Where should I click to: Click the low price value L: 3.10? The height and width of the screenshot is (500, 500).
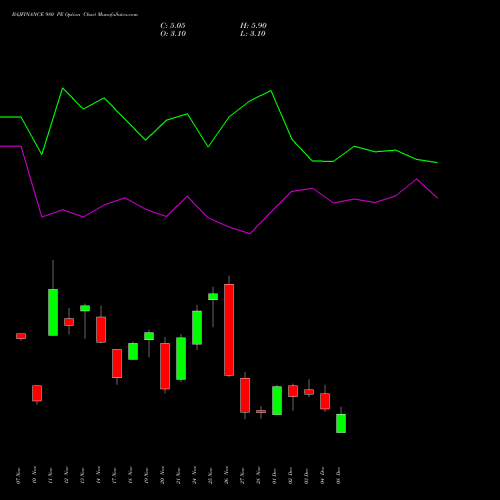point(253,34)
